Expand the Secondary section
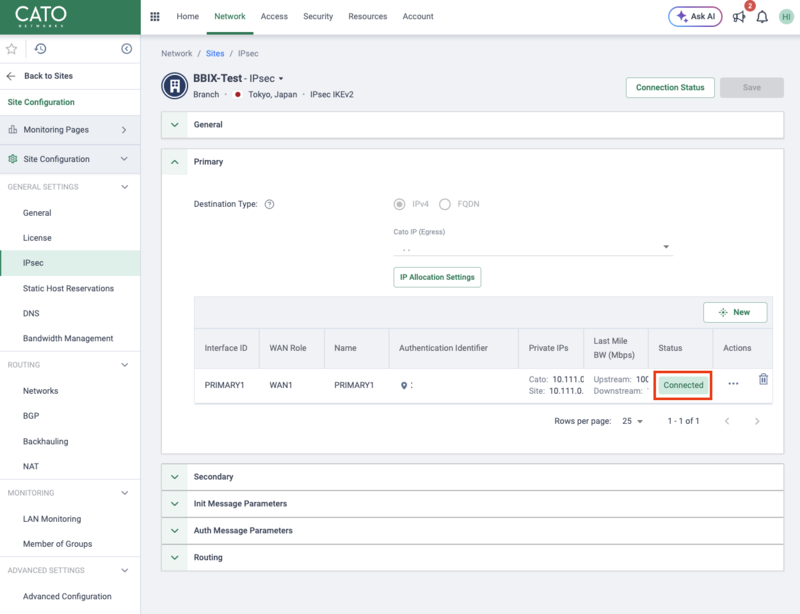 tap(174, 477)
